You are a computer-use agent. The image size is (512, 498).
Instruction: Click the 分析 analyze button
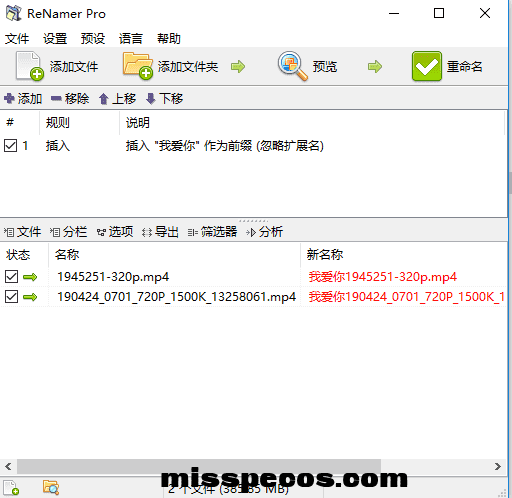pos(264,232)
